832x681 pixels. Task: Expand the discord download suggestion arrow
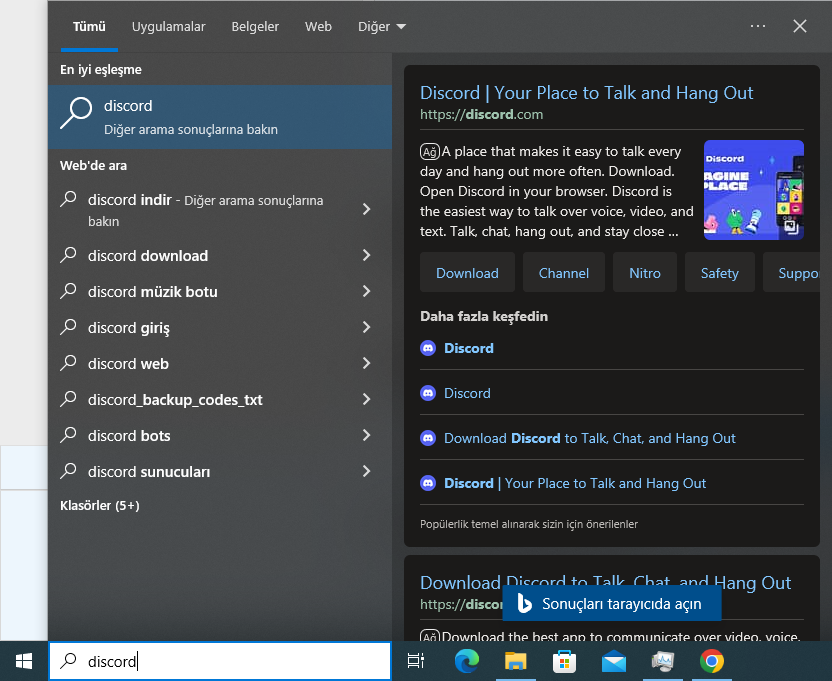tap(366, 255)
